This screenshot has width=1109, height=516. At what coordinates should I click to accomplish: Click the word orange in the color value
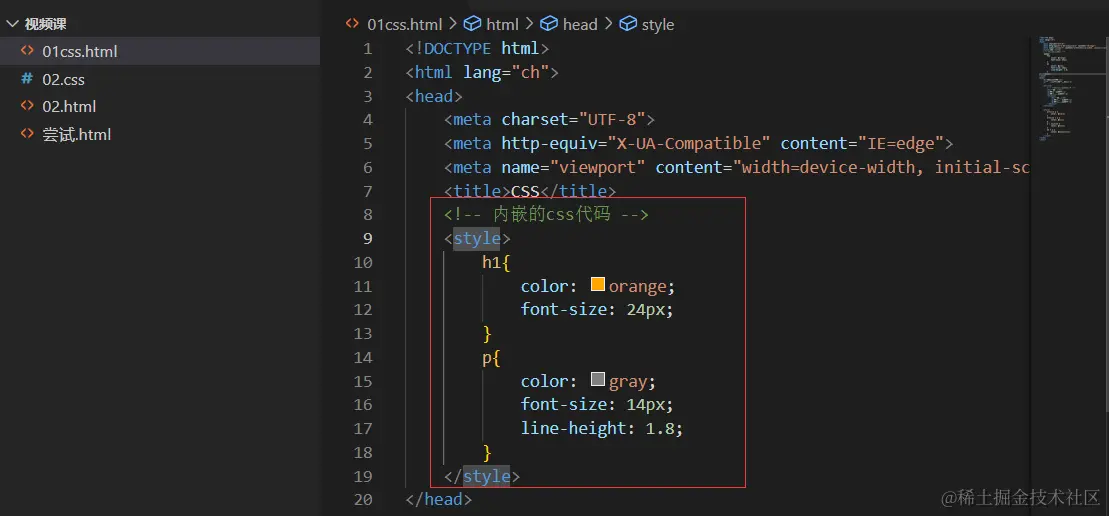tap(637, 286)
